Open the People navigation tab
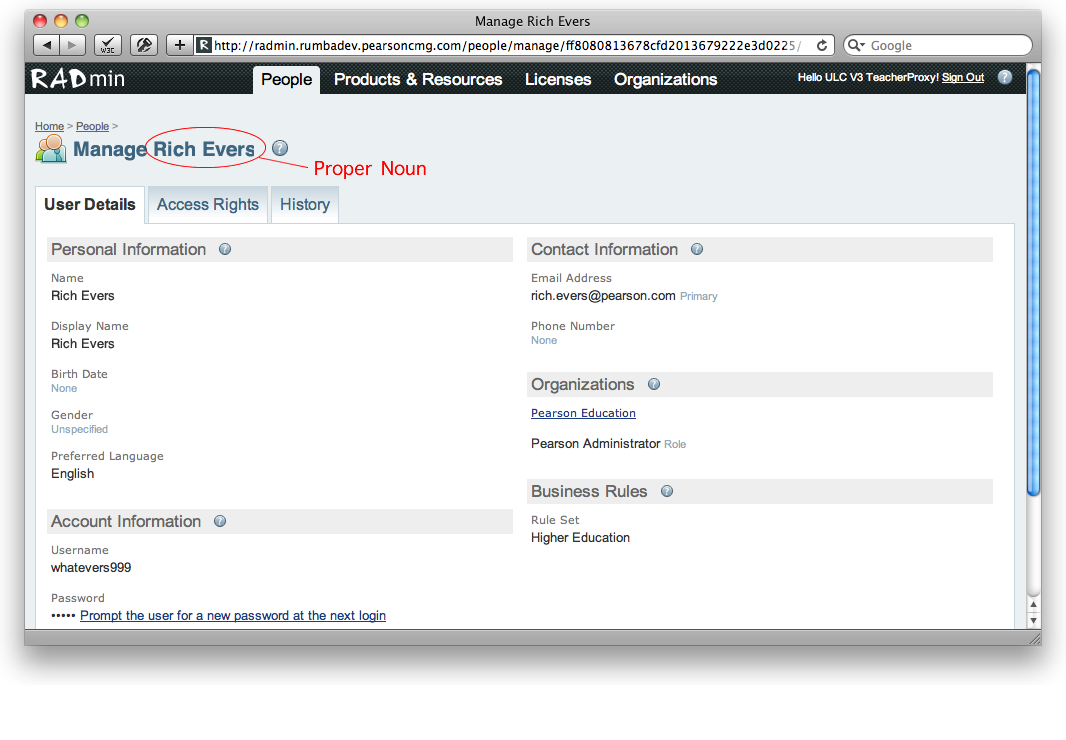 (286, 80)
